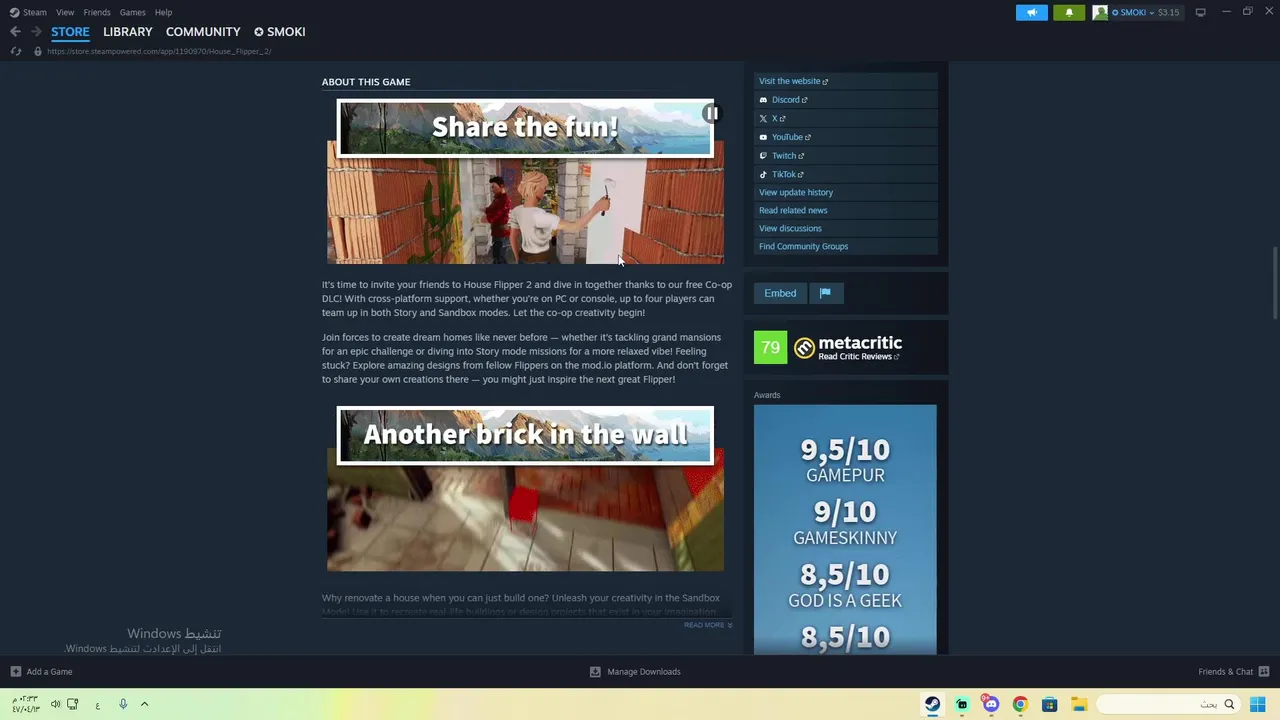
Task: Open notifications via the green bell button
Action: pyautogui.click(x=1069, y=12)
